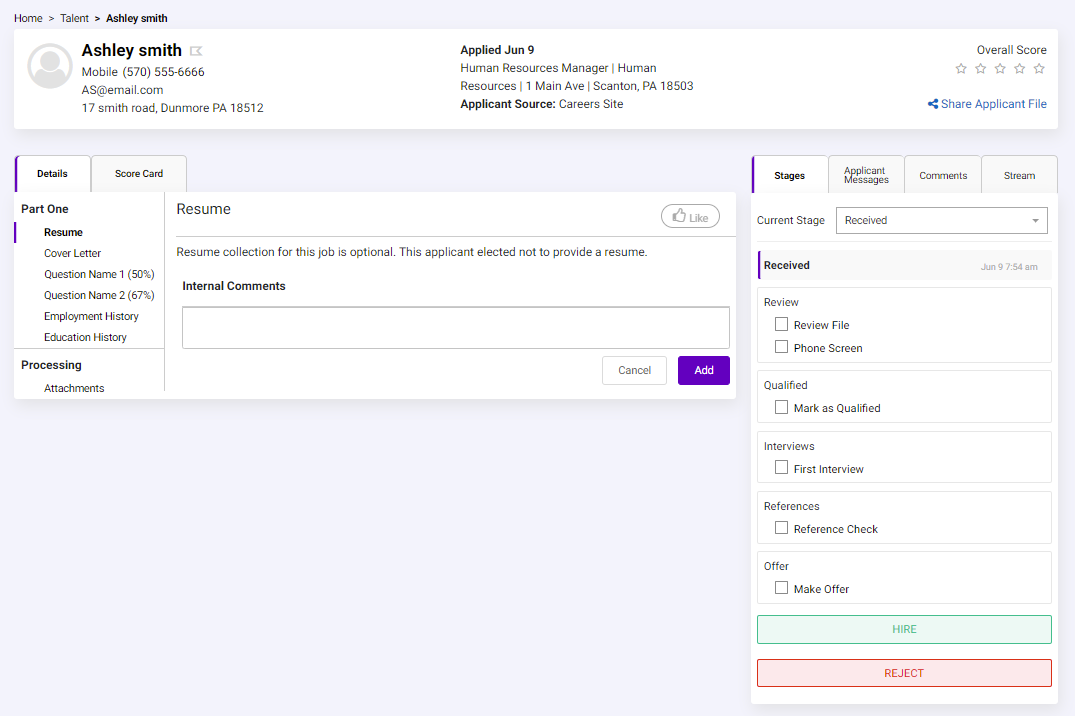The height and width of the screenshot is (716, 1075).
Task: Open Question Name 1 (50%)
Action: coord(99,274)
